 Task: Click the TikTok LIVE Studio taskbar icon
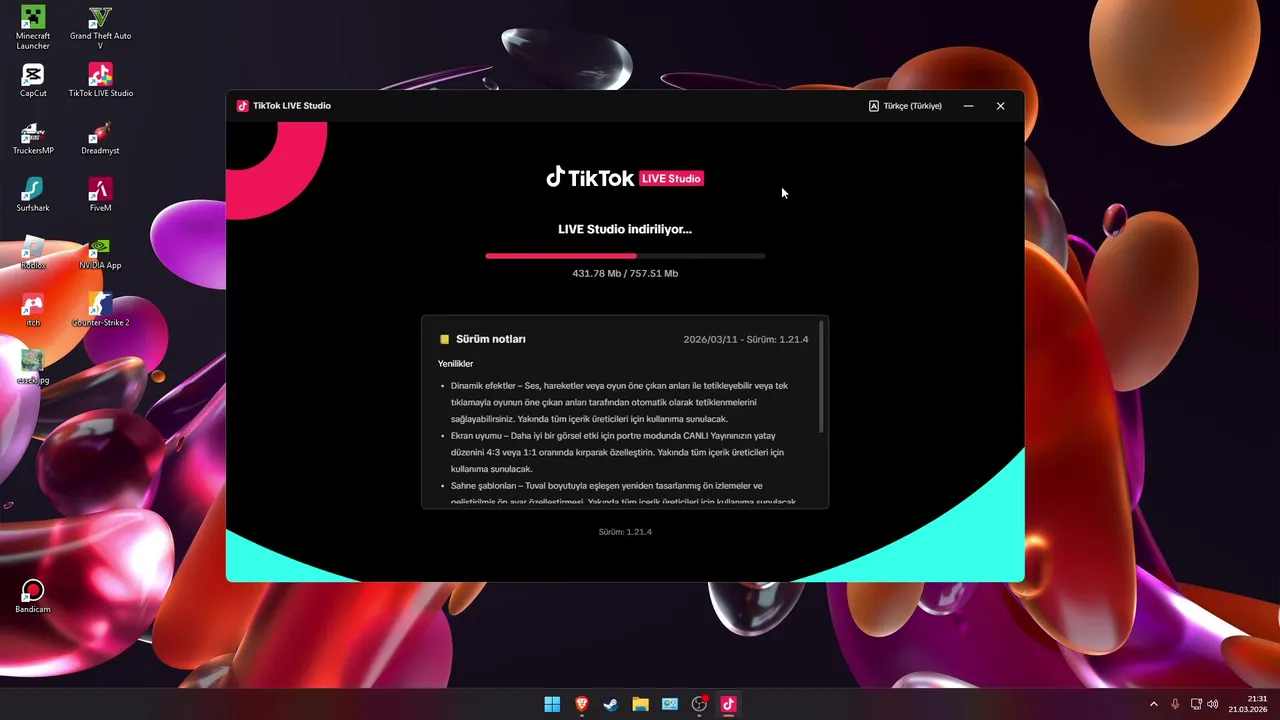click(x=728, y=704)
